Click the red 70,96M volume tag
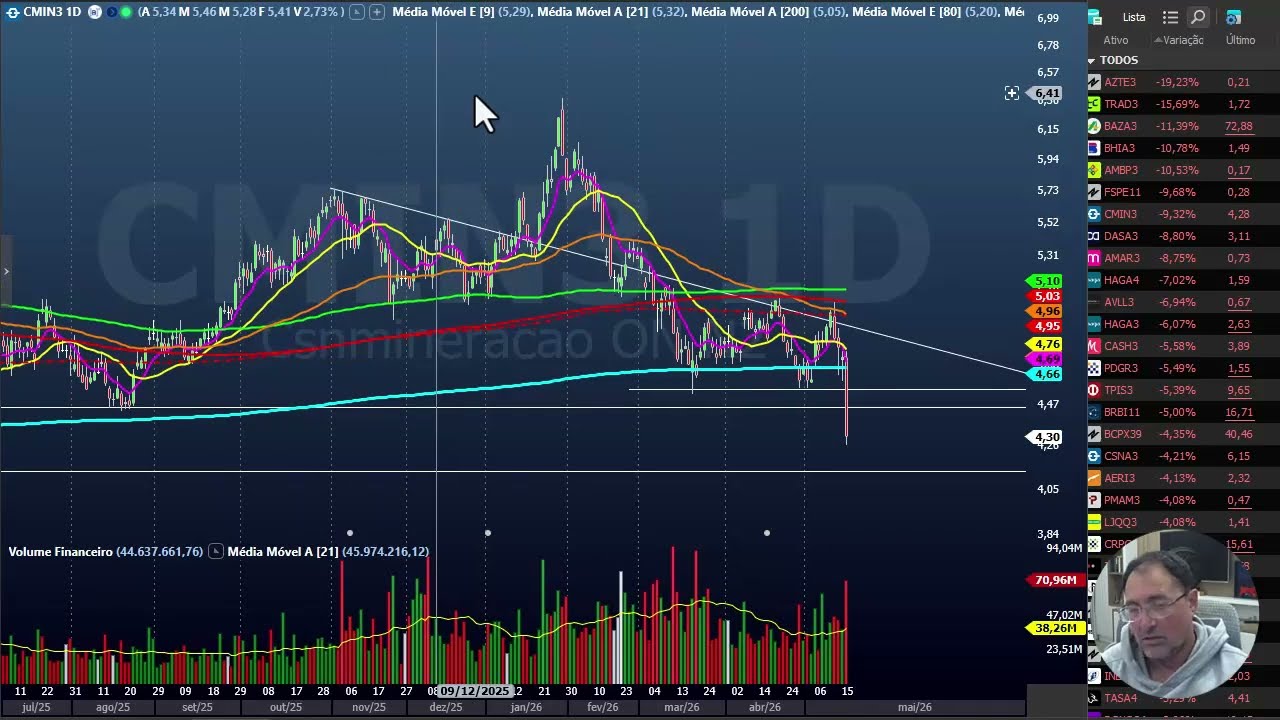 [x=1054, y=580]
